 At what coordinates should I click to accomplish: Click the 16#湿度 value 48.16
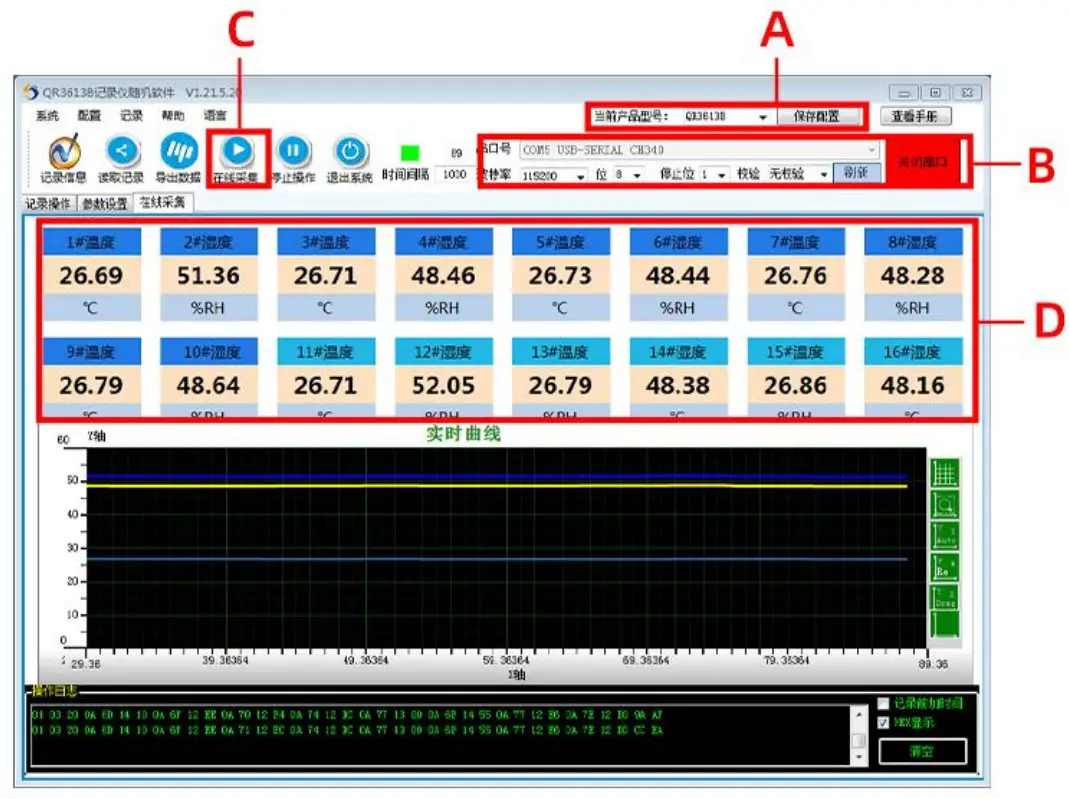click(x=913, y=385)
